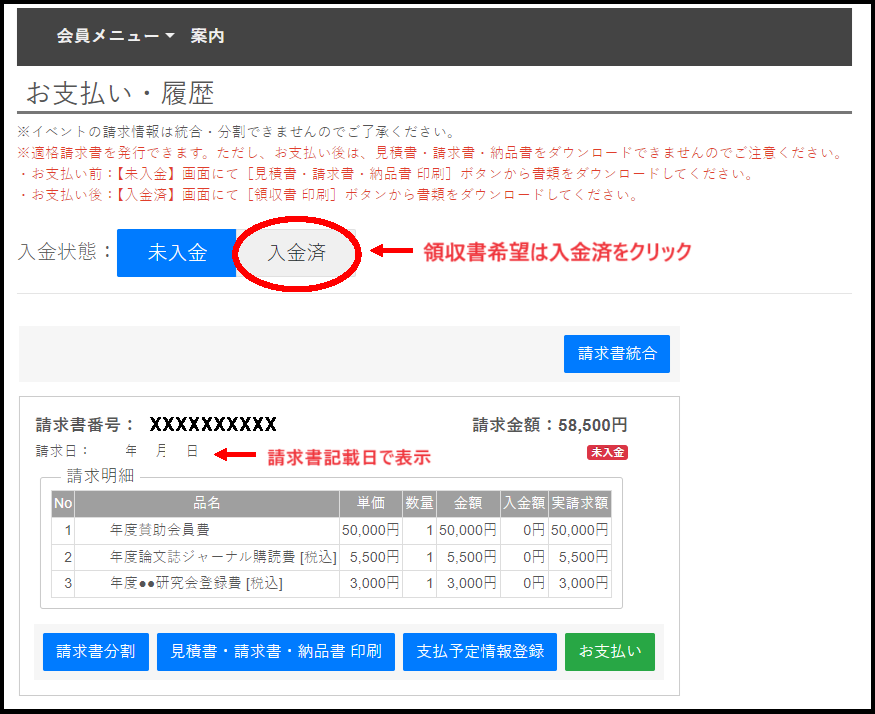This screenshot has height=714, width=875.
Task: Click the green お支払い button
Action: (x=609, y=651)
